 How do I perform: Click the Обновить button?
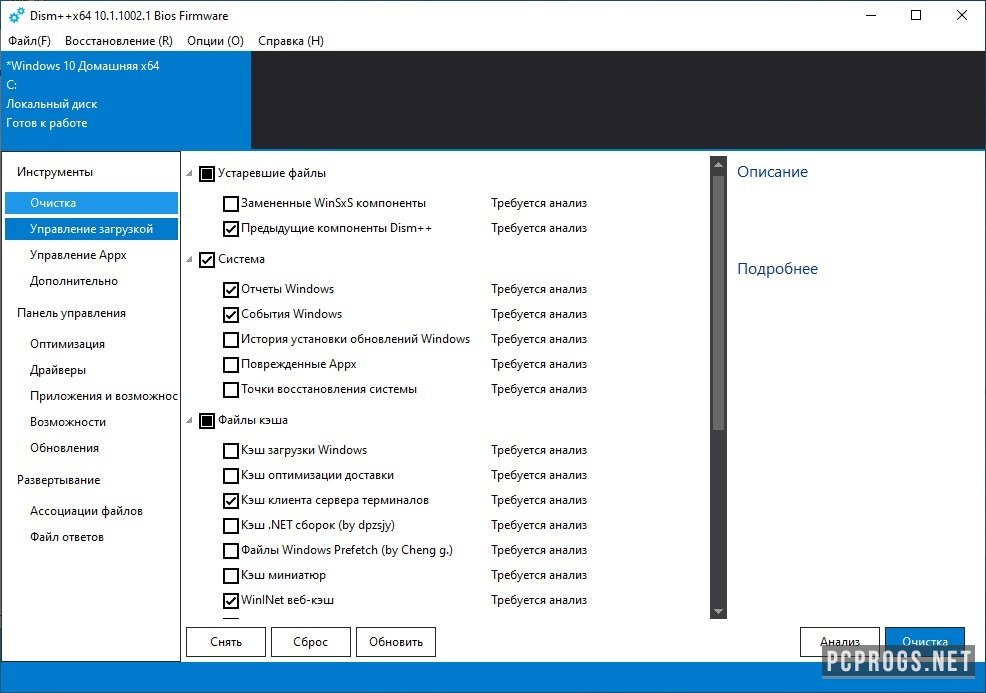pyautogui.click(x=396, y=642)
